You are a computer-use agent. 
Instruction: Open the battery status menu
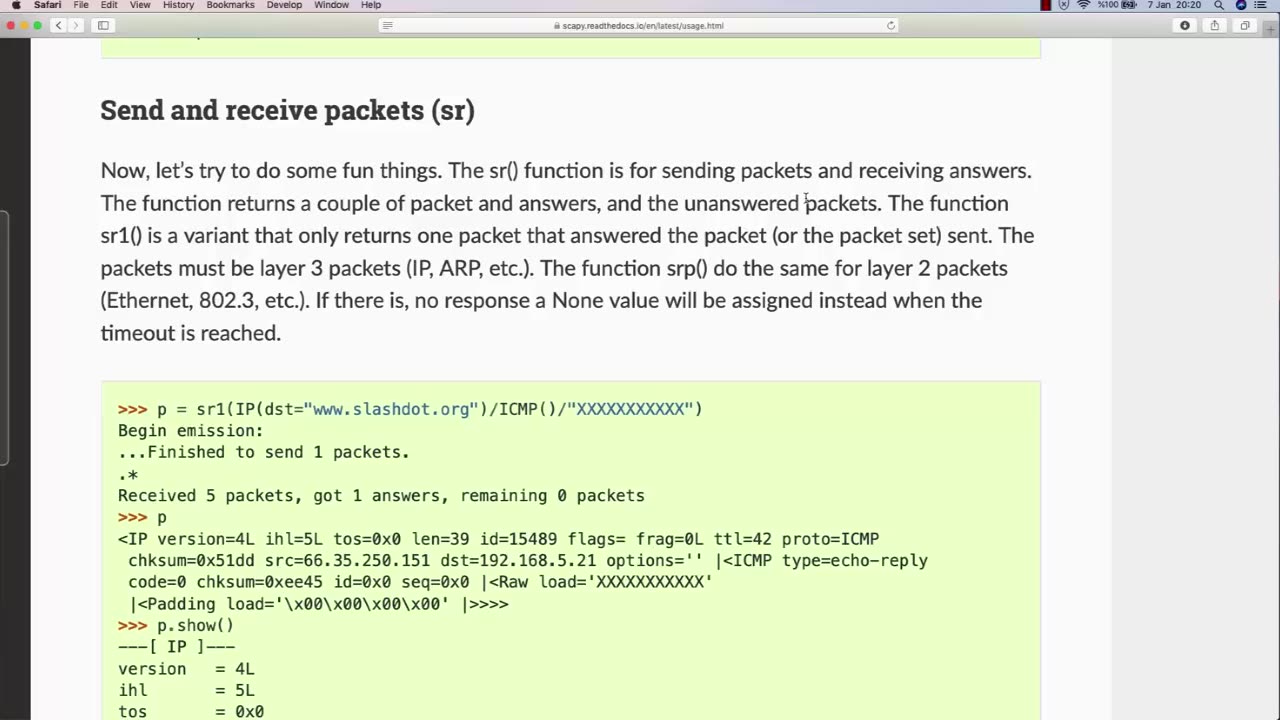click(x=1129, y=5)
